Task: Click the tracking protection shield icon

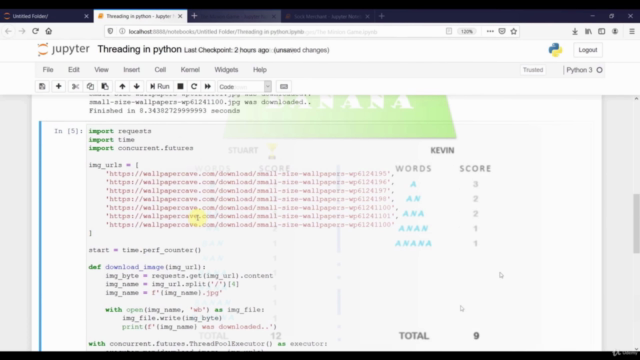Action: pyautogui.click(x=110, y=31)
